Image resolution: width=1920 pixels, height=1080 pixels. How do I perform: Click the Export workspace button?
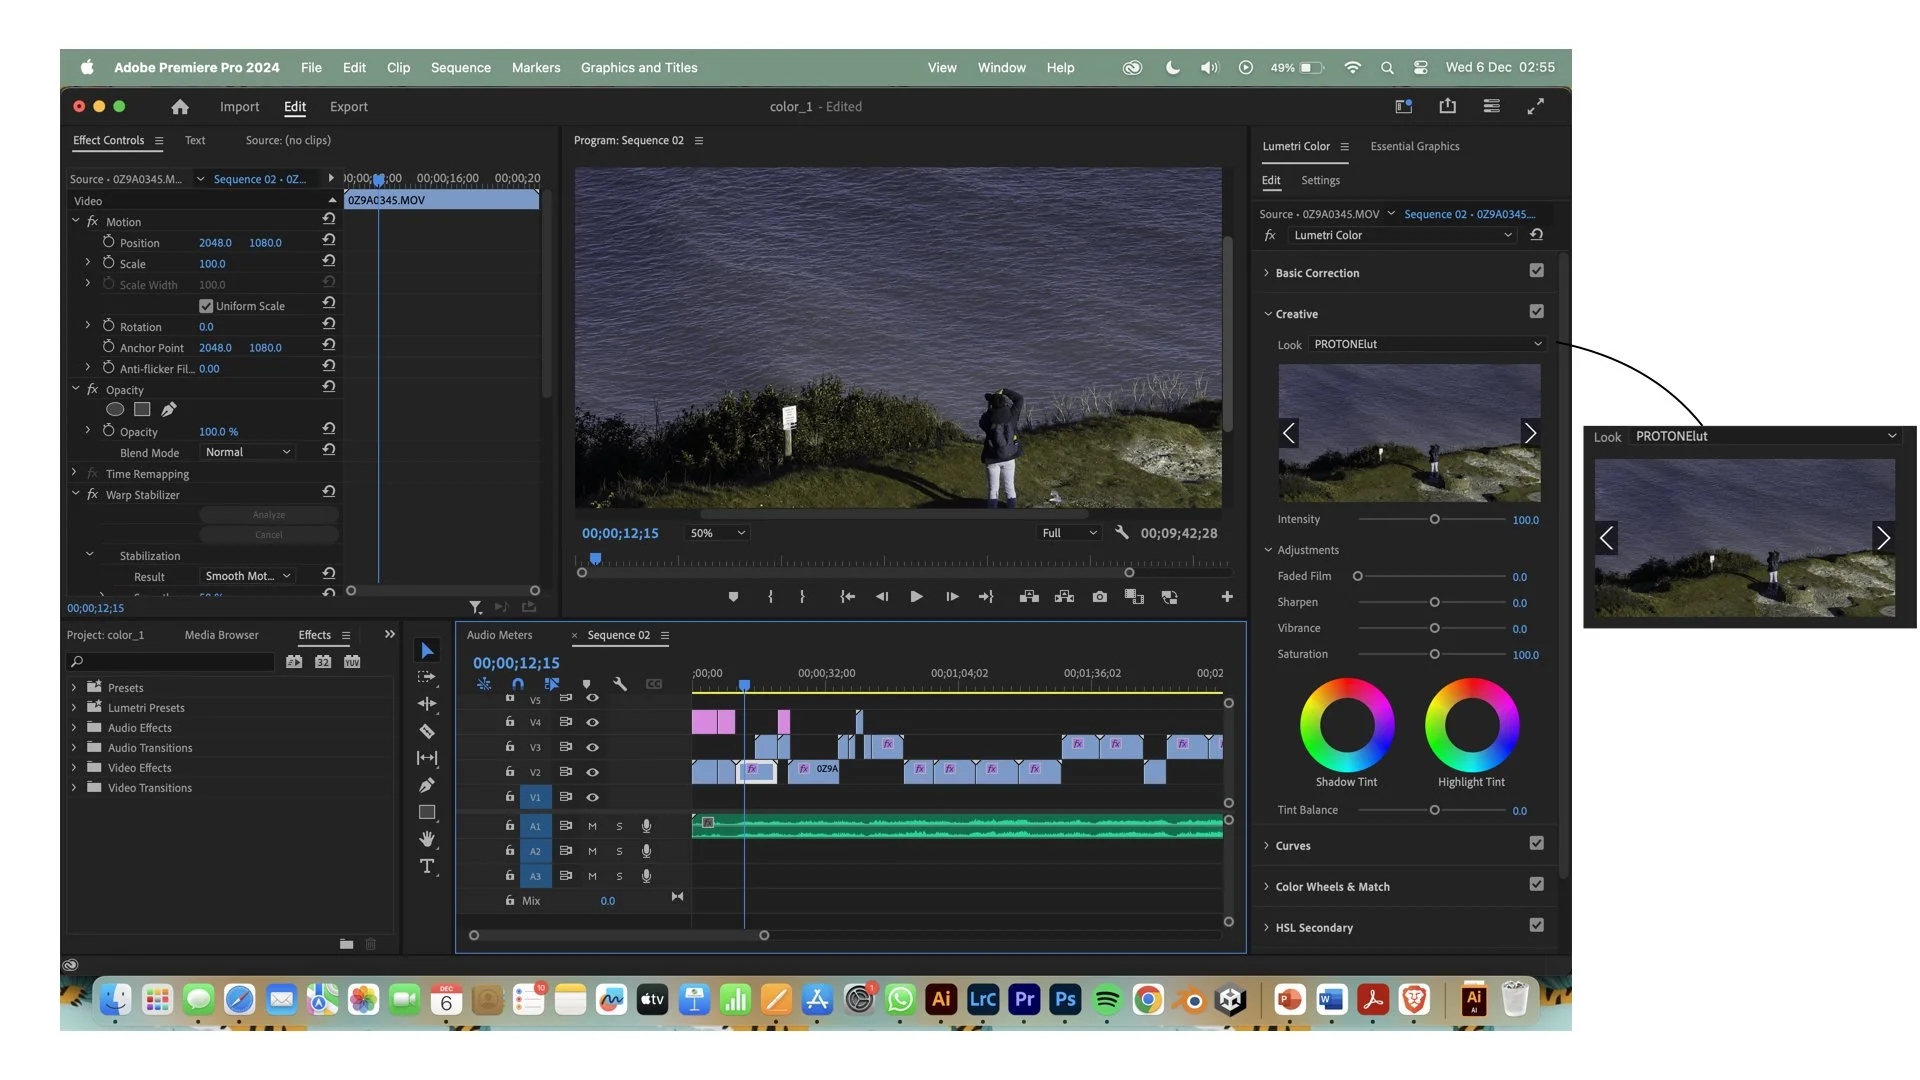348,107
